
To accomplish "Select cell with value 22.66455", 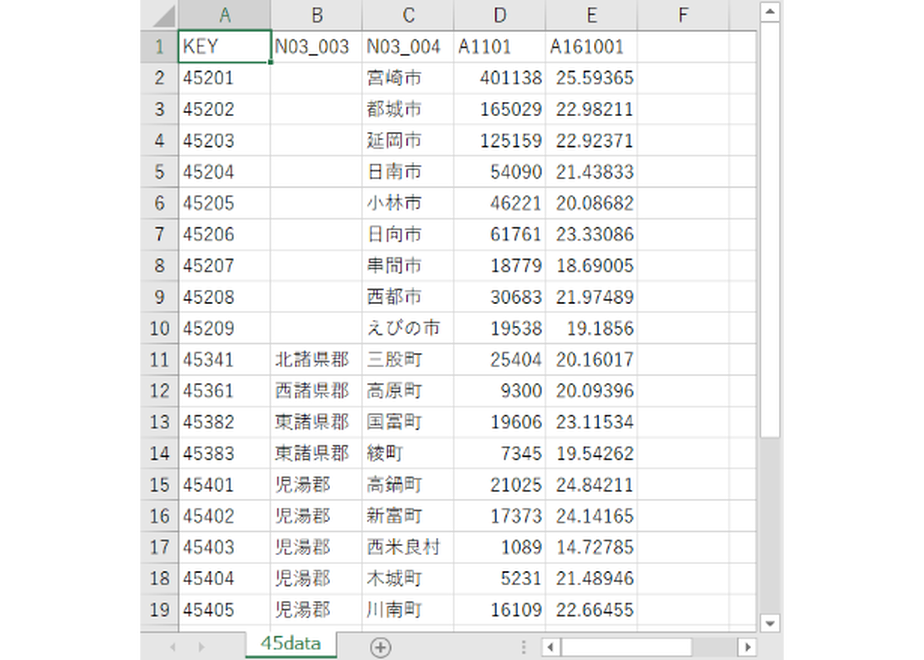I will pyautogui.click(x=591, y=610).
